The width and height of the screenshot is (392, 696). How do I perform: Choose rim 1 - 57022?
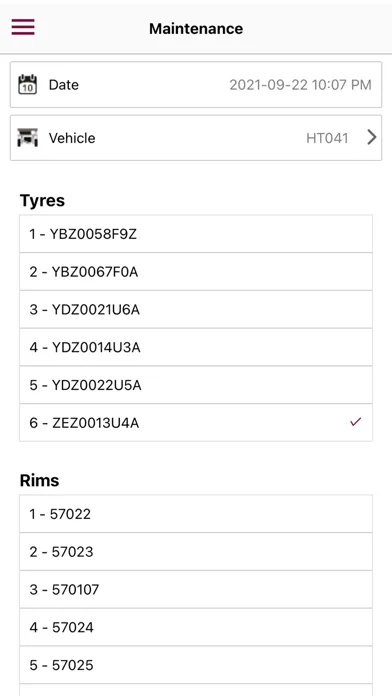coord(196,514)
